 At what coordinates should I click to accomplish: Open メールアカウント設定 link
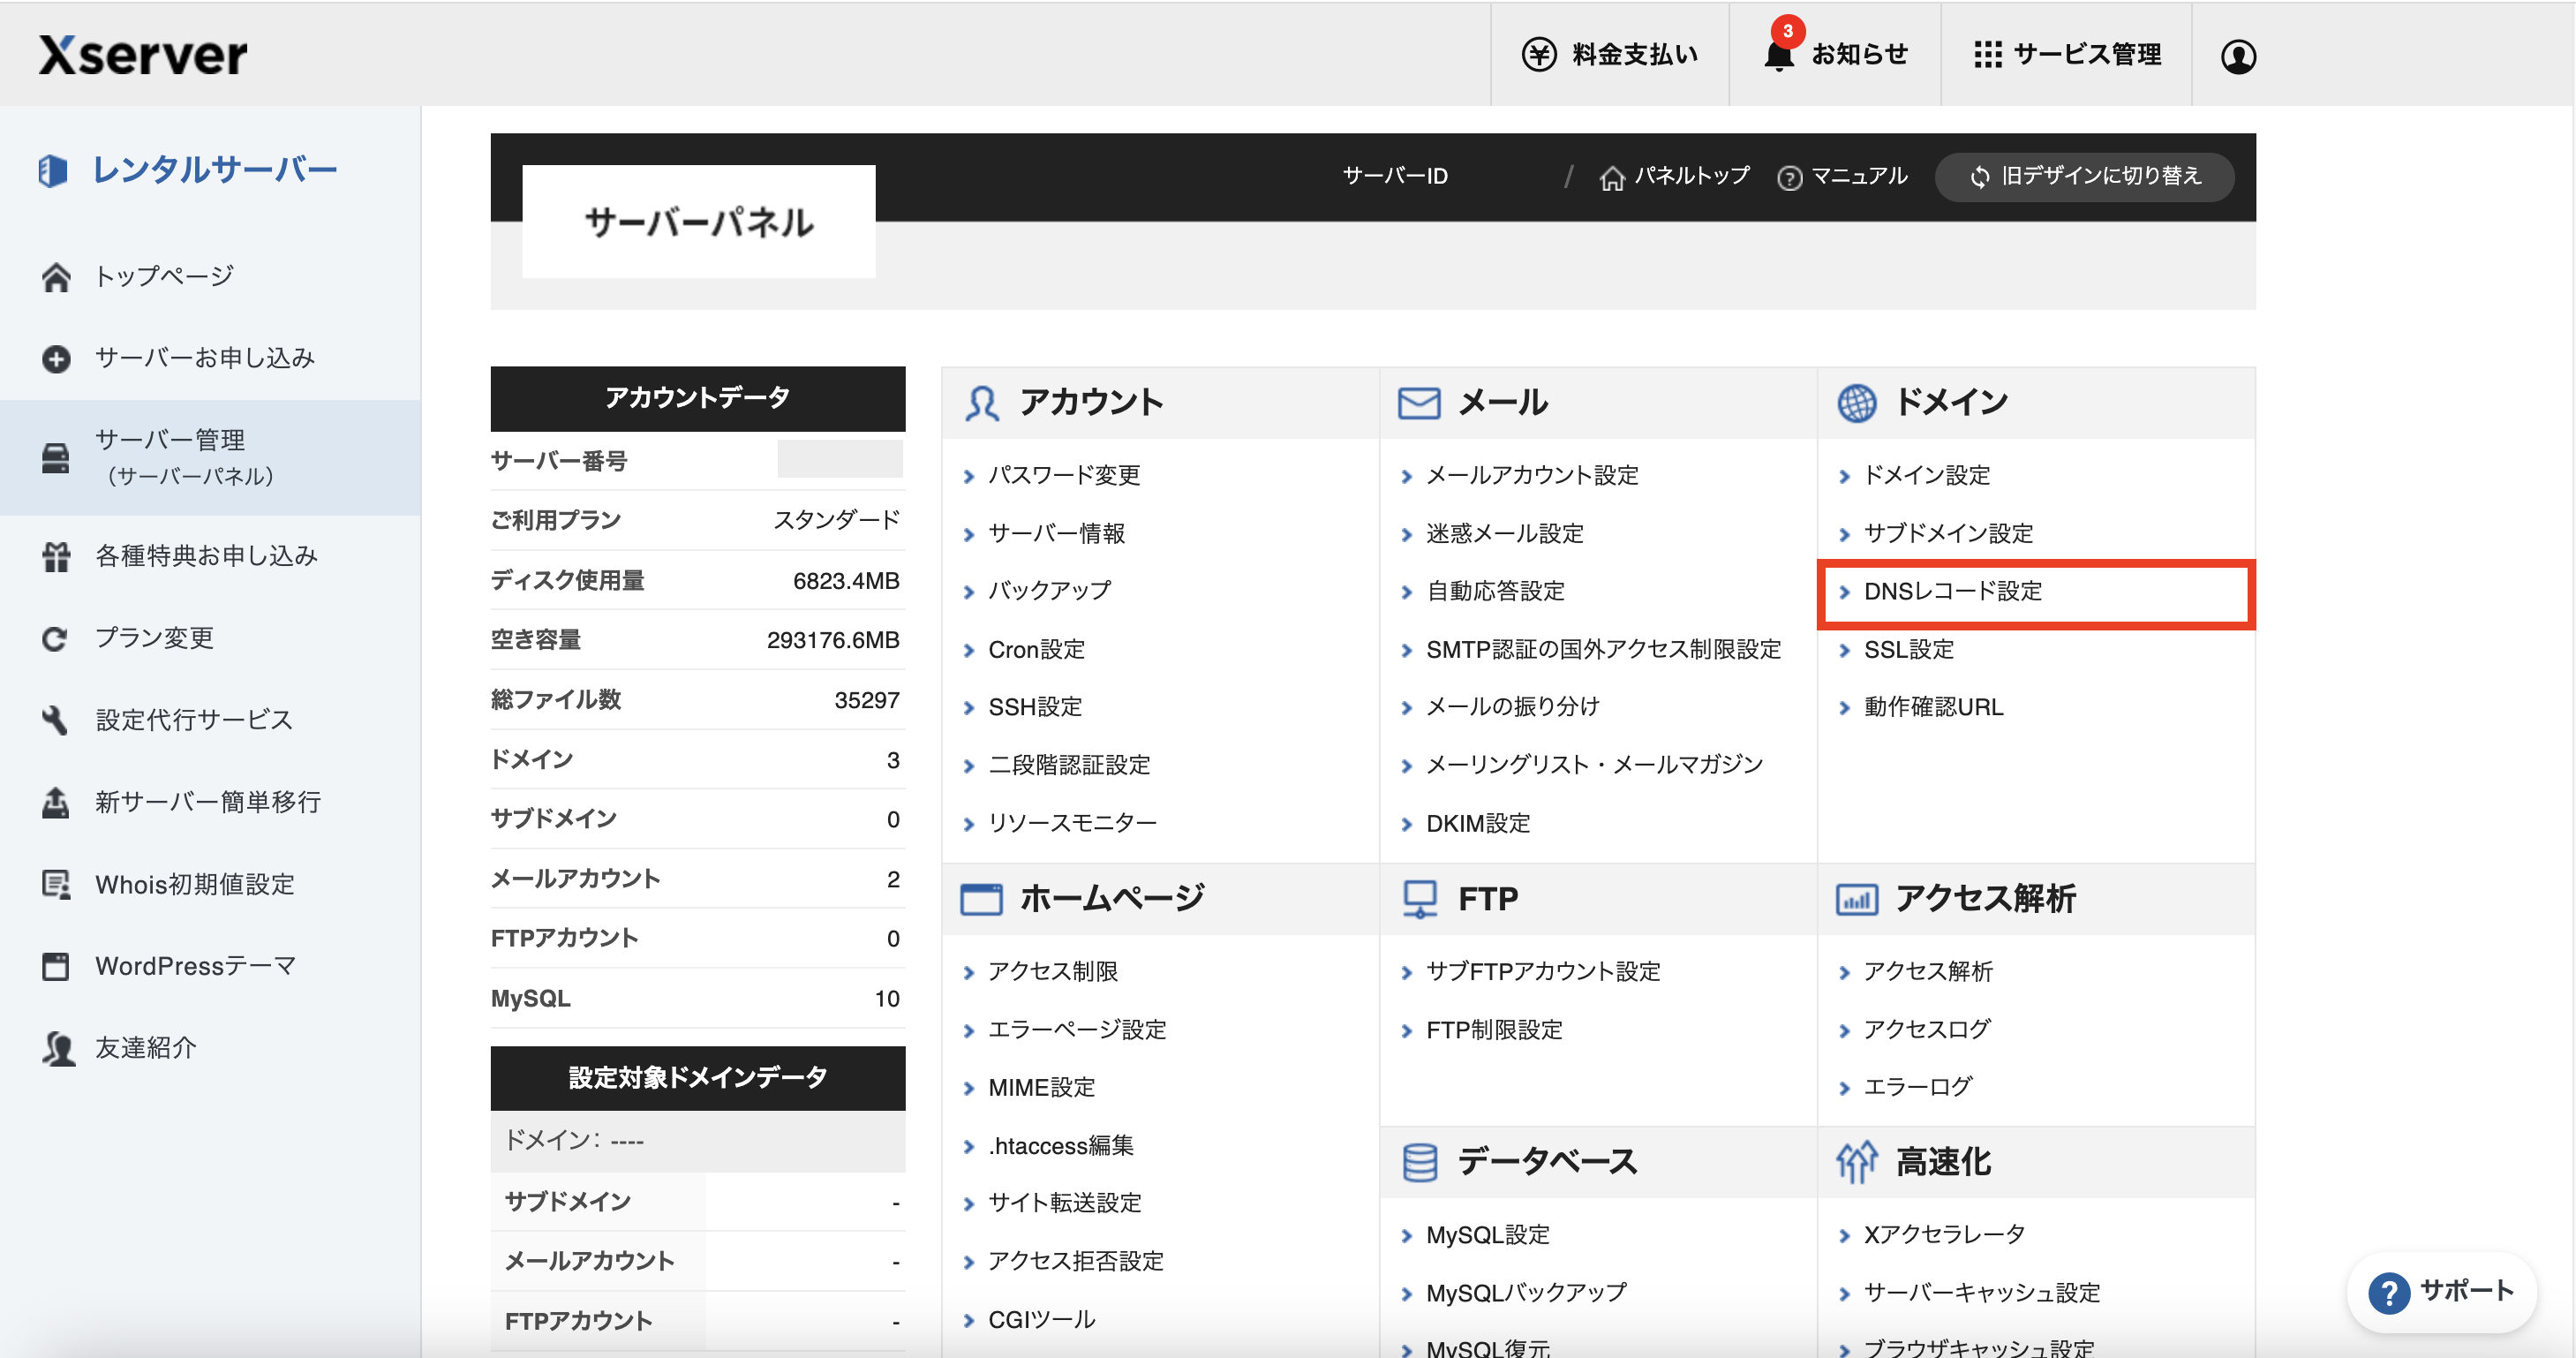[x=1531, y=475]
